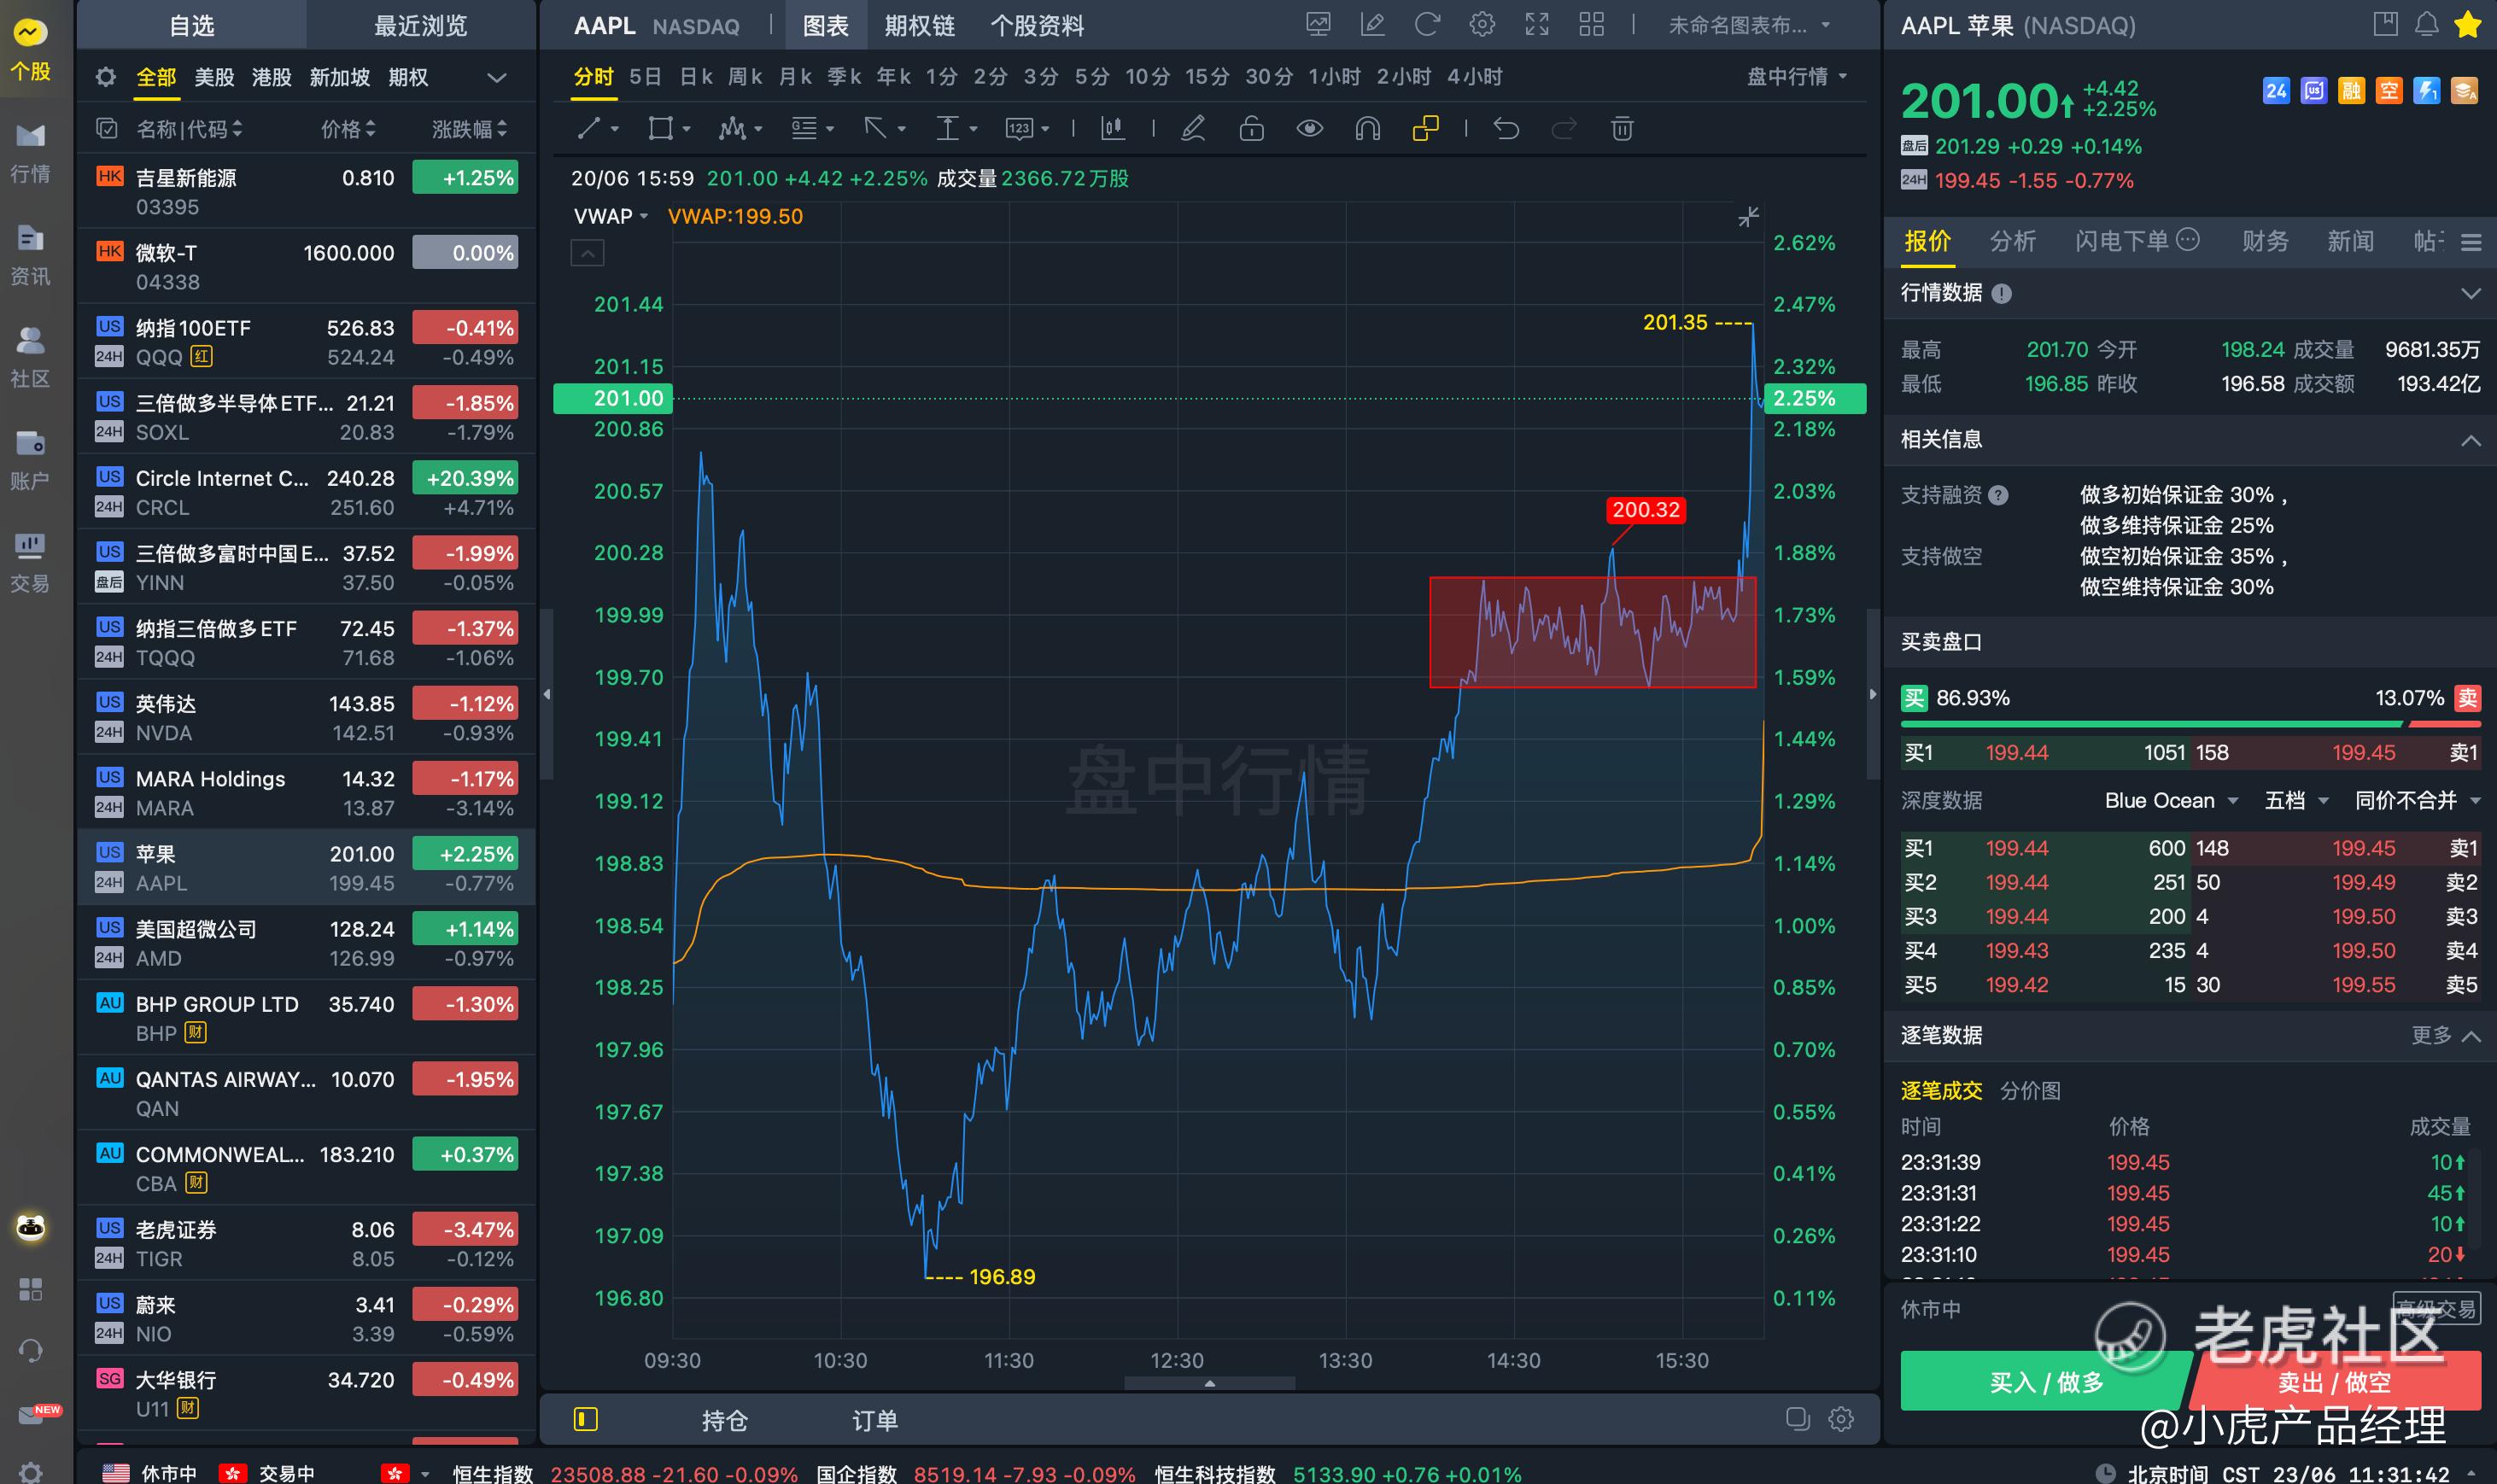Collapse the 相关信息 section chevron

tap(2471, 440)
